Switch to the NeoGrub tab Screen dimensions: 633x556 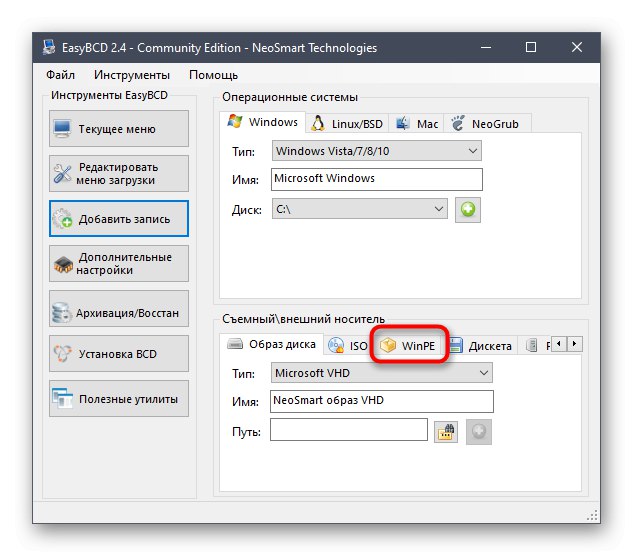coord(487,124)
